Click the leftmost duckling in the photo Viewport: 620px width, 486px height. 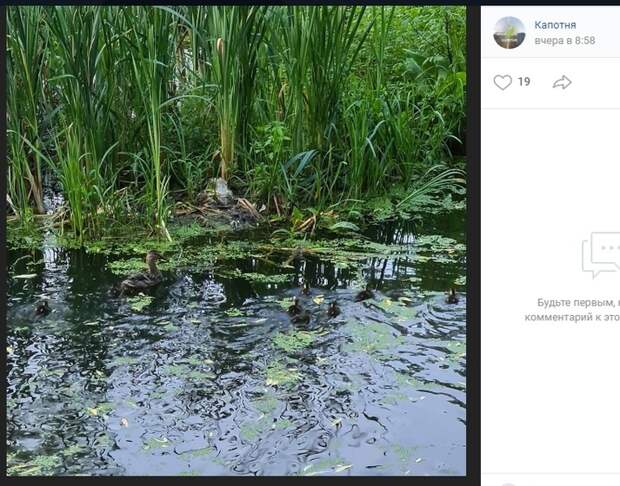point(42,308)
